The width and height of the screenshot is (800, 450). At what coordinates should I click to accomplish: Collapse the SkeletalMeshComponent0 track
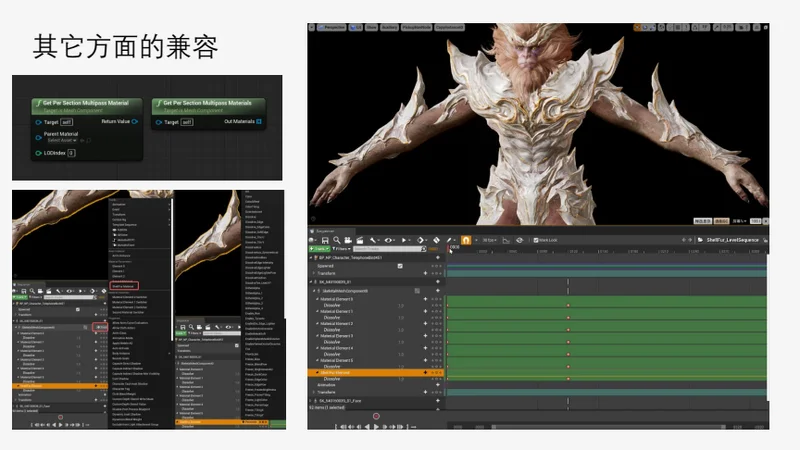pos(314,291)
